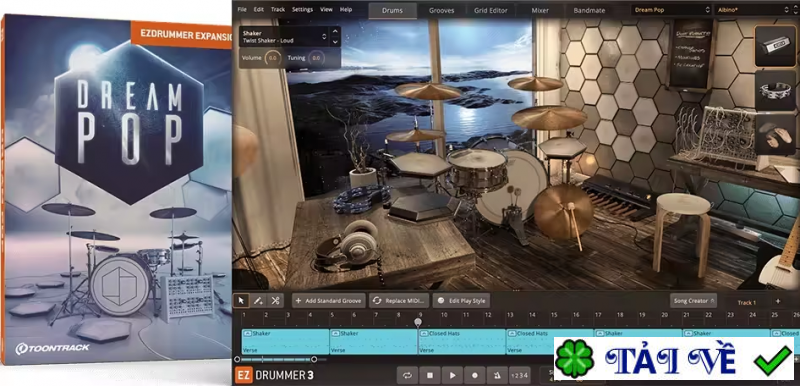800x386 pixels.
Task: Click the EZ Drummer 3 logo
Action: (274, 375)
